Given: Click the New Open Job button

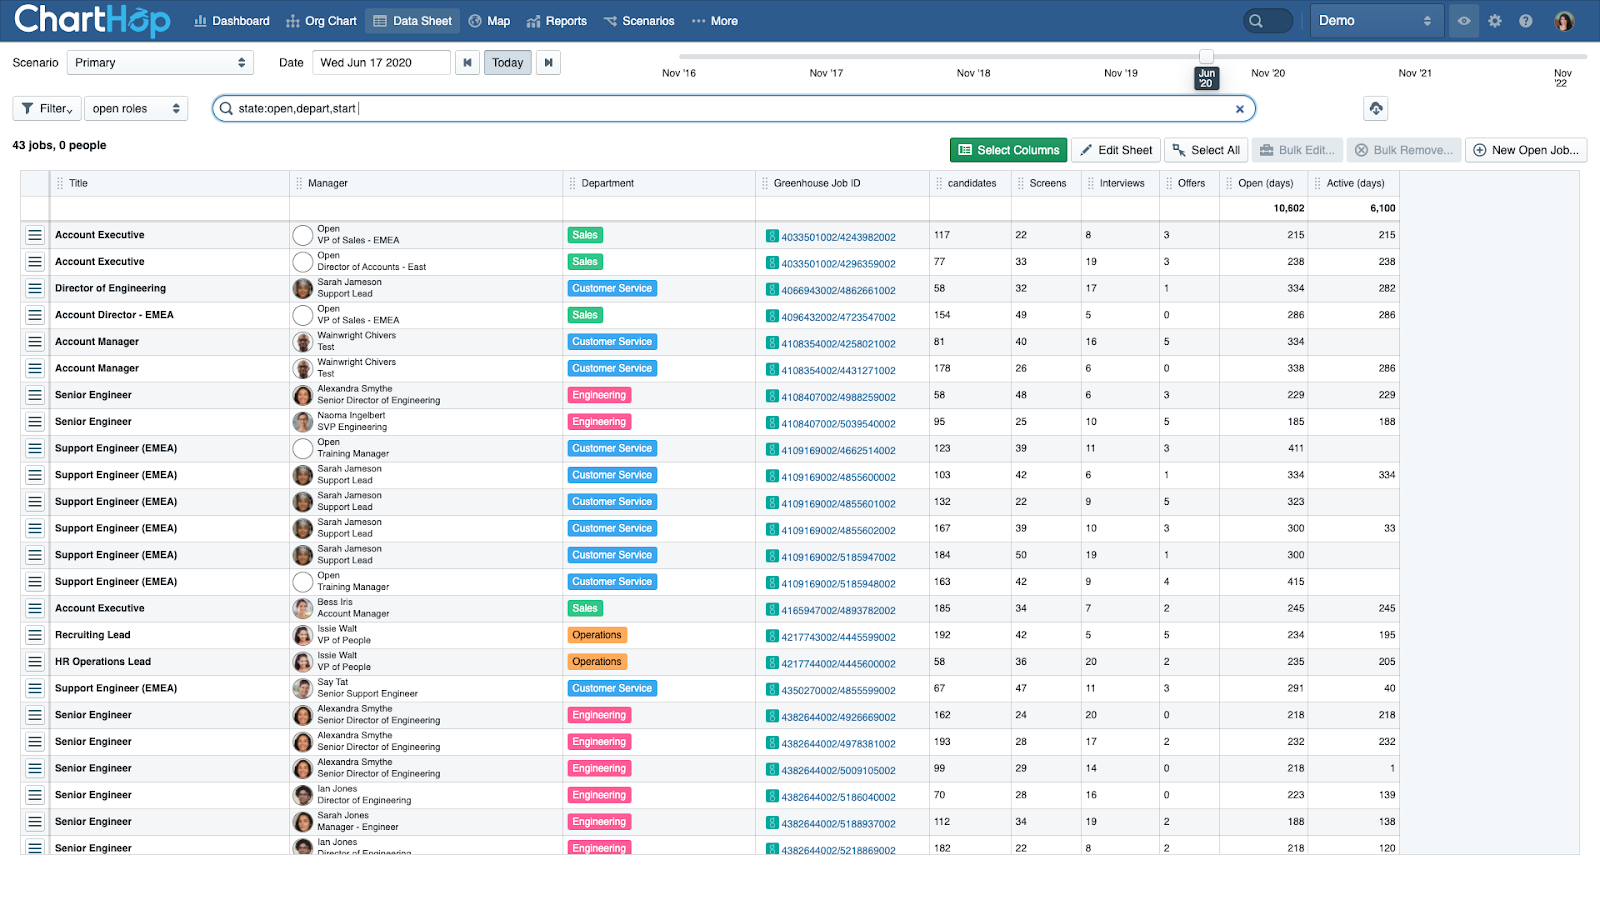Looking at the screenshot, I should (x=1526, y=150).
